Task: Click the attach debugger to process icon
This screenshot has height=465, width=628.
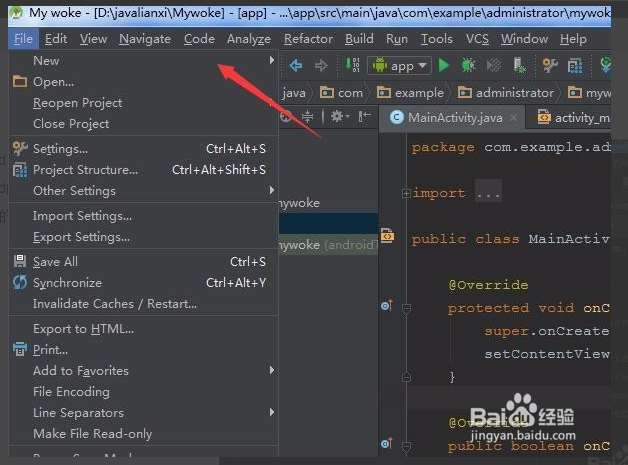Action: point(519,65)
